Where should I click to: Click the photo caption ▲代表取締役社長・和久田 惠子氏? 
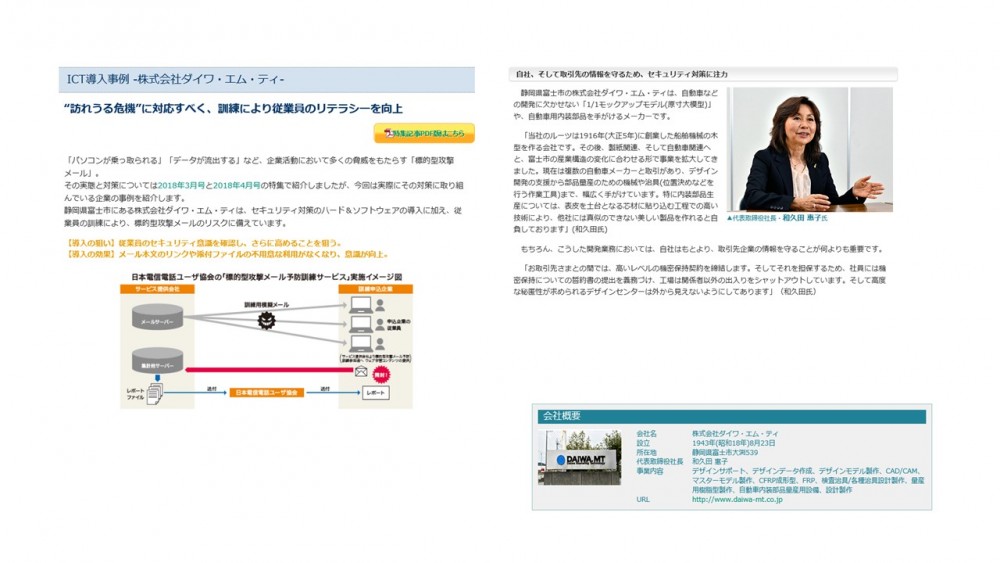coord(777,218)
